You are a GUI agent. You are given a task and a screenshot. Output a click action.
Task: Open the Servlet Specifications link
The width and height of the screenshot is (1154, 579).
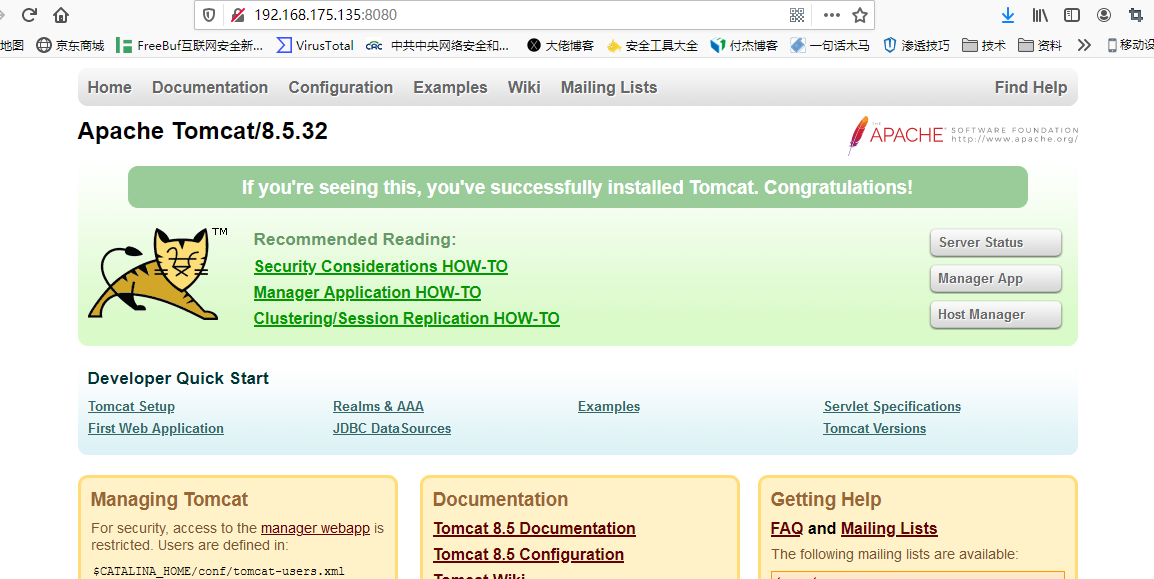point(892,407)
